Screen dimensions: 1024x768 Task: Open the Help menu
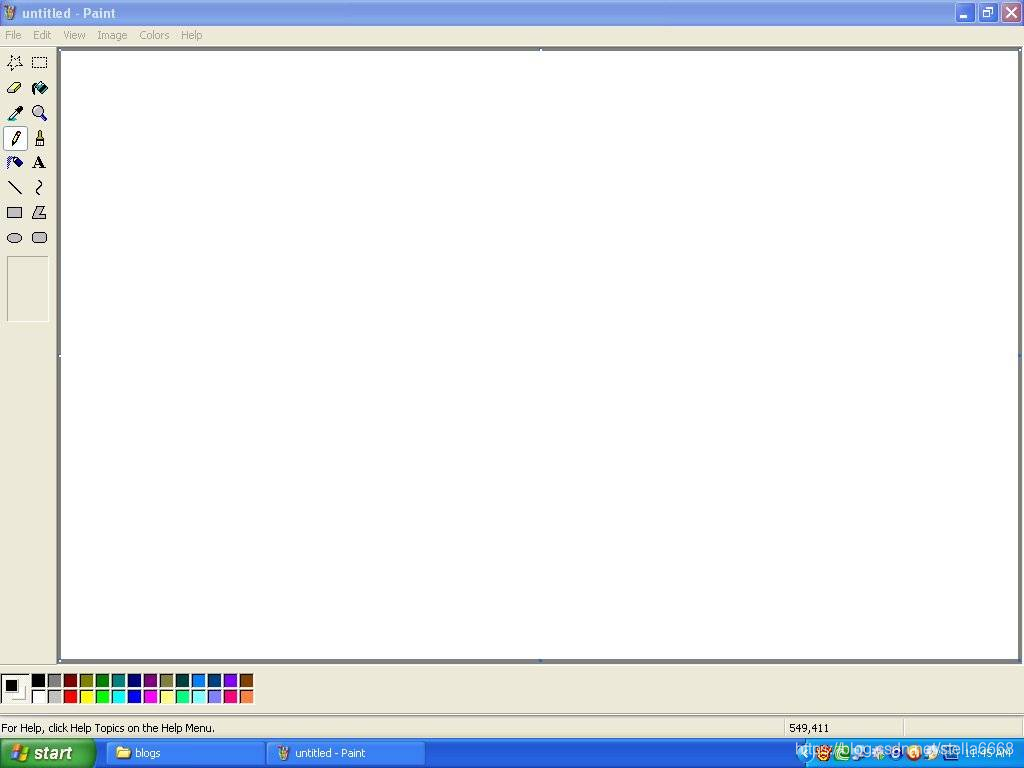point(191,35)
